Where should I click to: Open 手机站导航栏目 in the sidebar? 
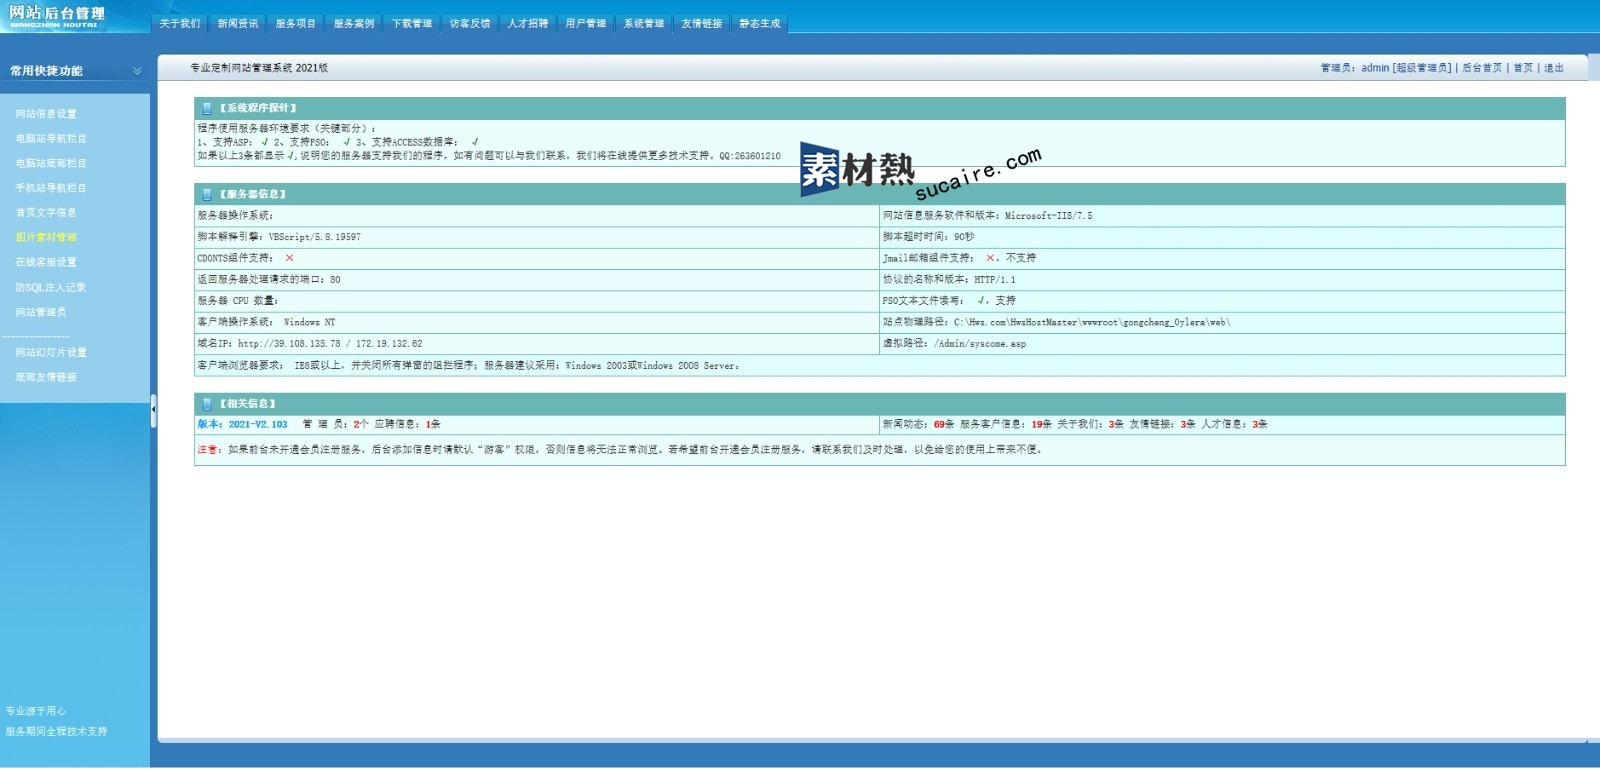click(x=51, y=188)
